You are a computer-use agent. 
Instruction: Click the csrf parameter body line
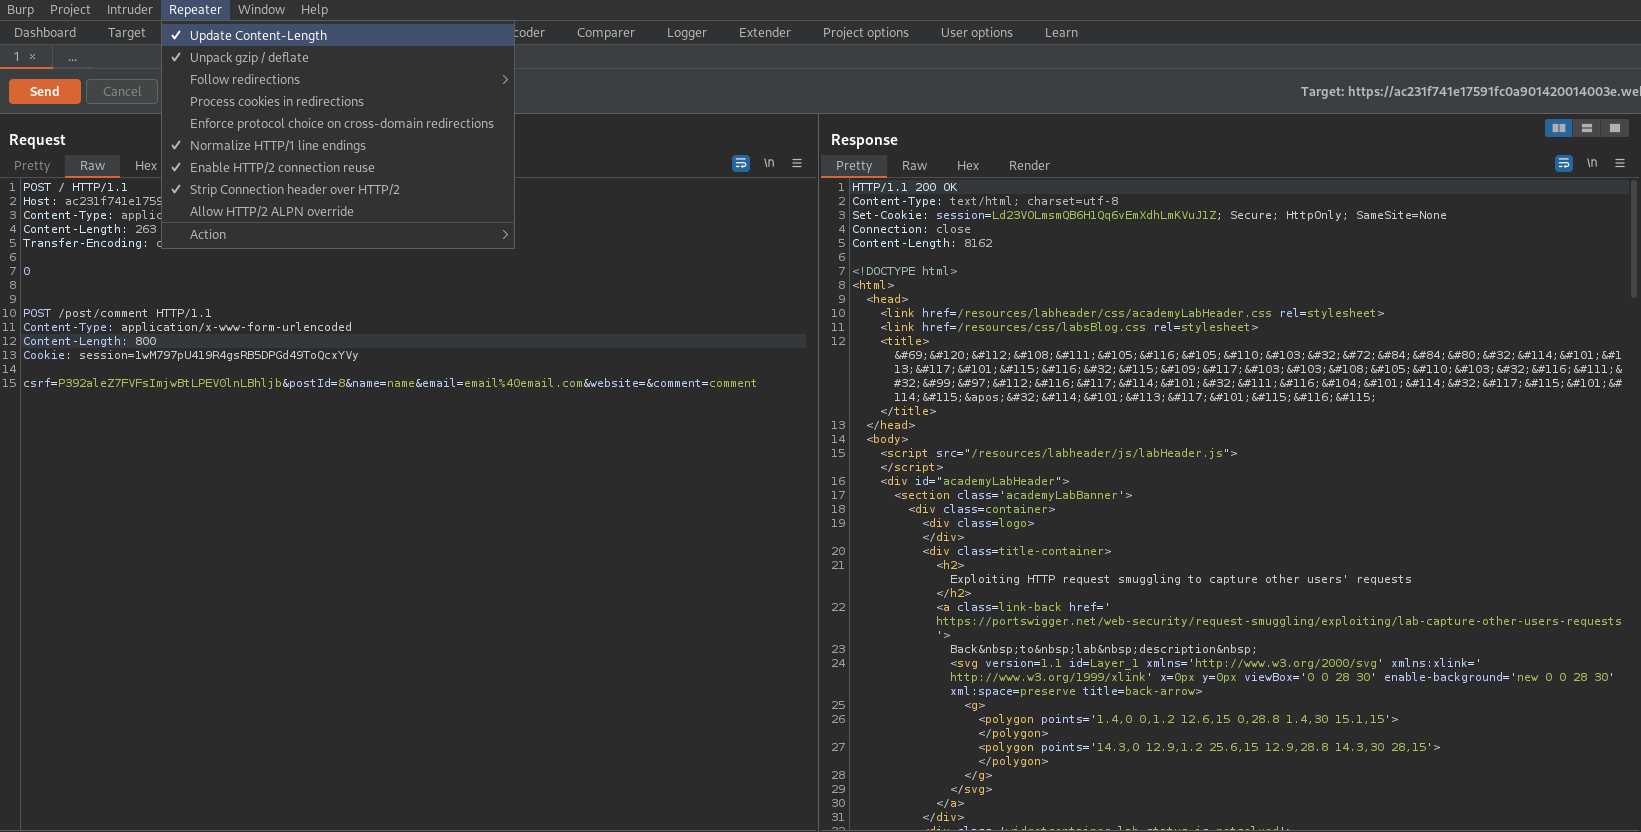pyautogui.click(x=390, y=383)
